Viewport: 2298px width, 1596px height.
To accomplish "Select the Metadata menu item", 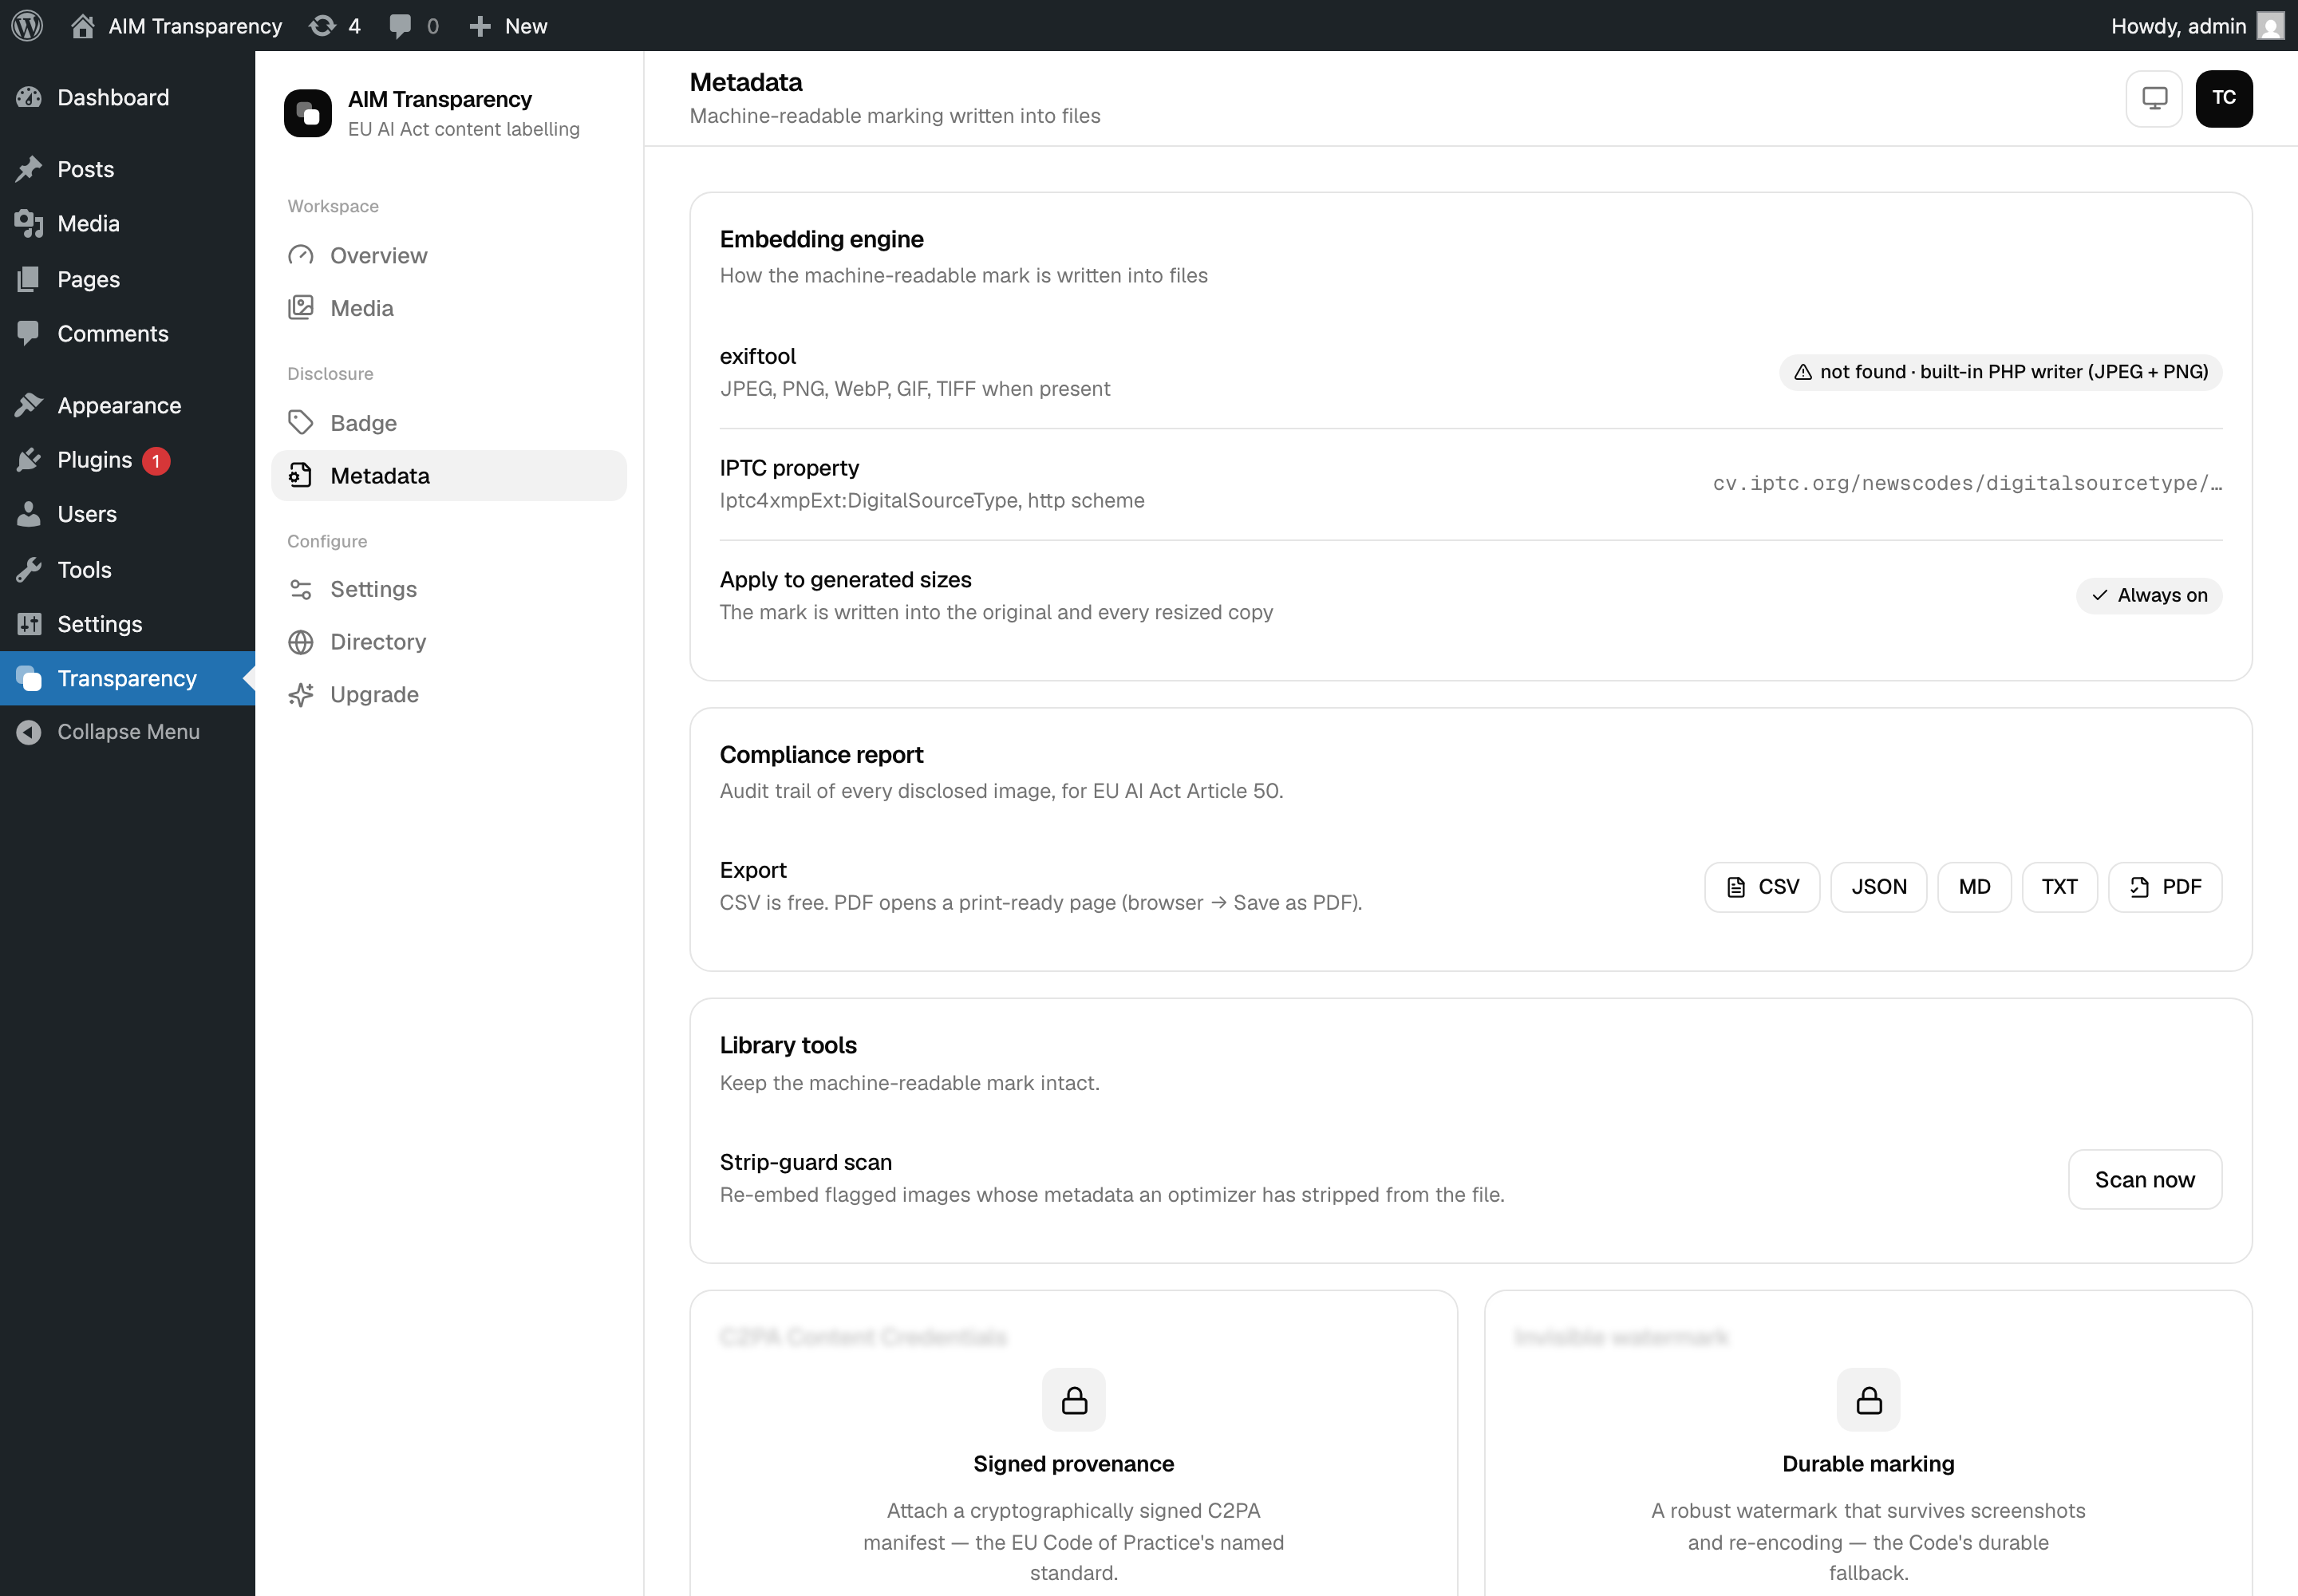I will click(449, 475).
